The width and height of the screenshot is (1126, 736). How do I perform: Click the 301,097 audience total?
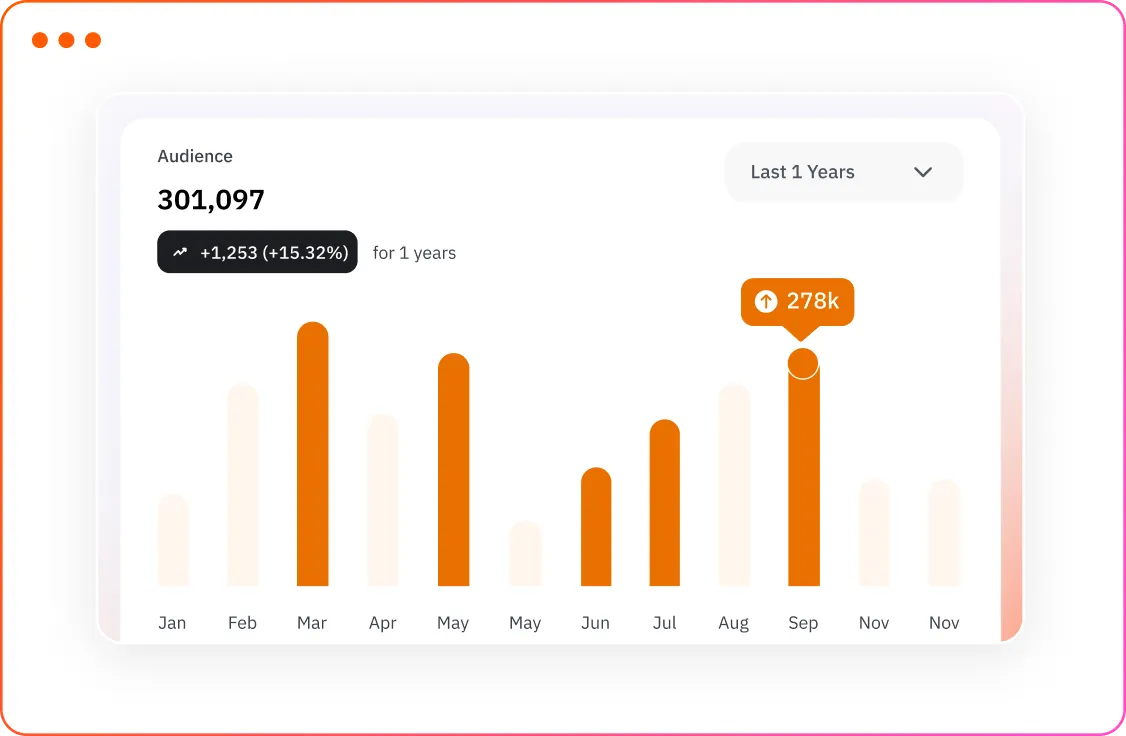coord(211,199)
